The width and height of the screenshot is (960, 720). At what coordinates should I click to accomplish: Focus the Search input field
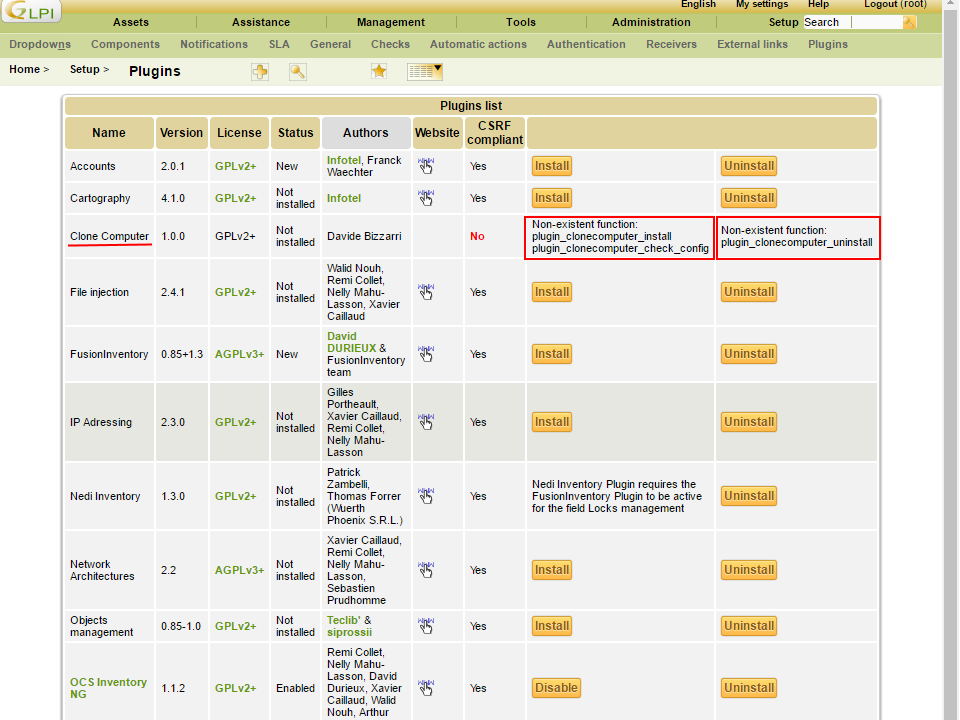click(853, 22)
